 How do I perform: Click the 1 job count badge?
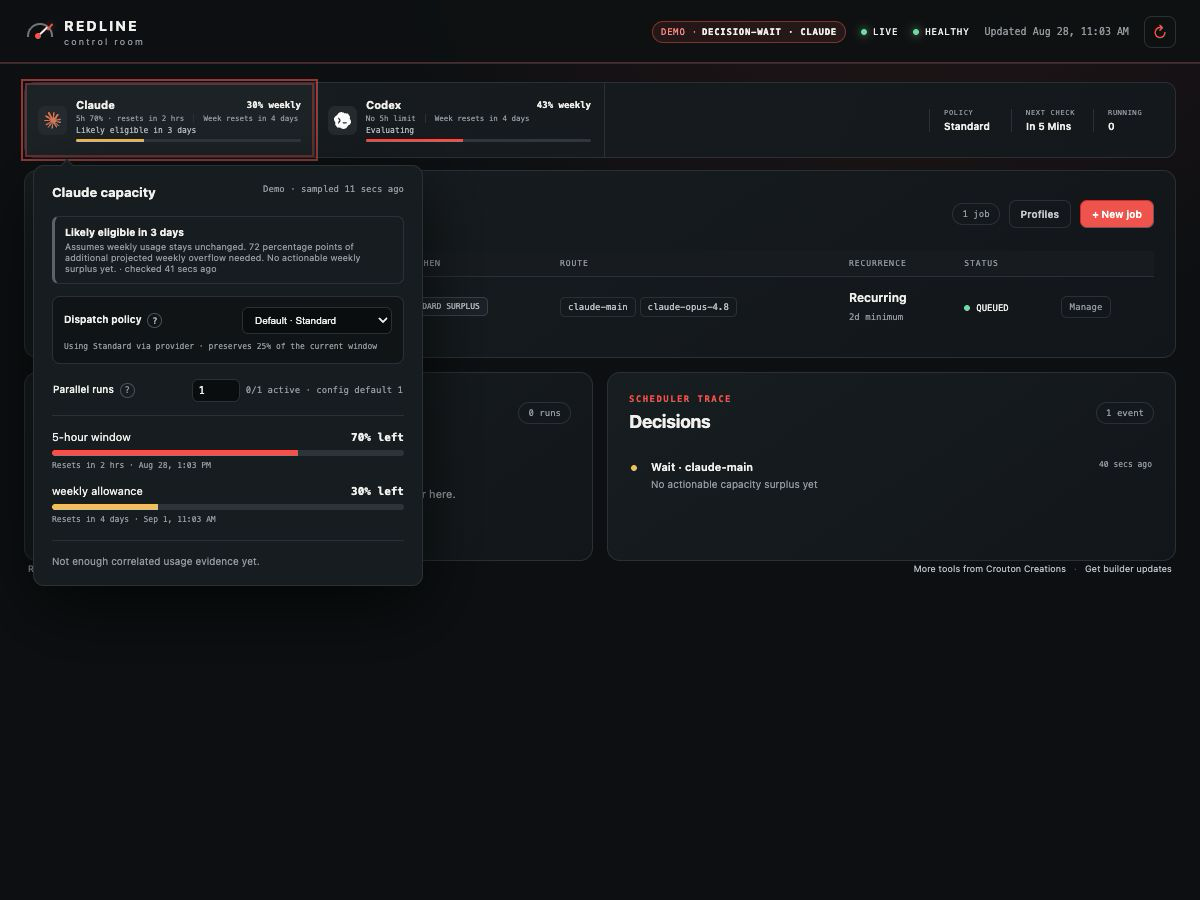point(975,214)
